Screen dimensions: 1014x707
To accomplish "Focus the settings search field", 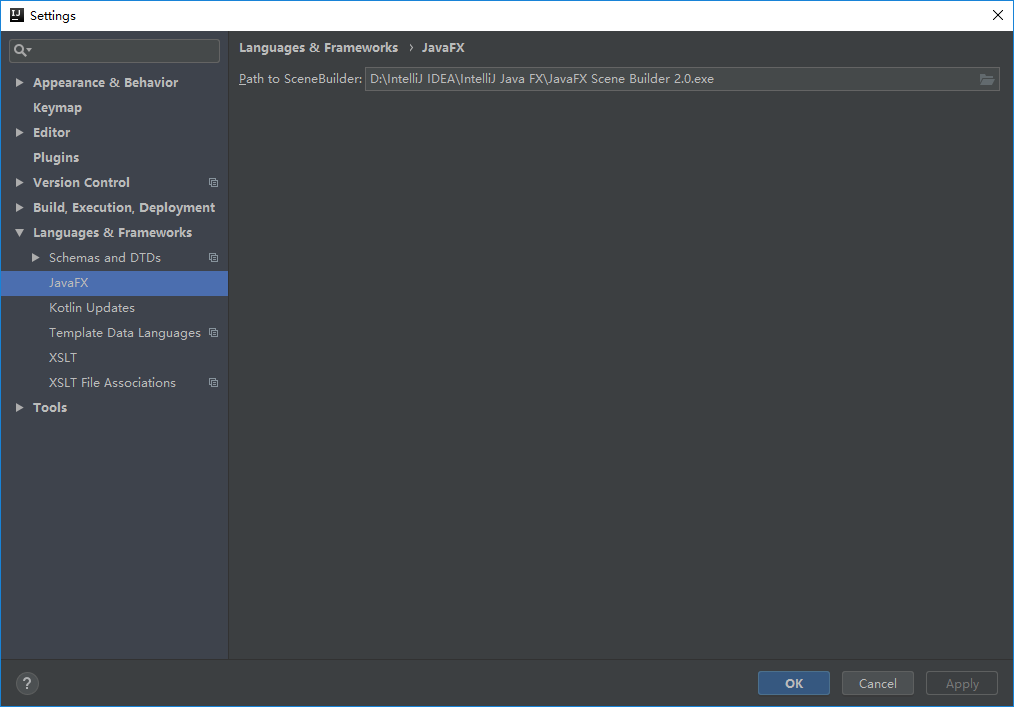I will point(114,50).
